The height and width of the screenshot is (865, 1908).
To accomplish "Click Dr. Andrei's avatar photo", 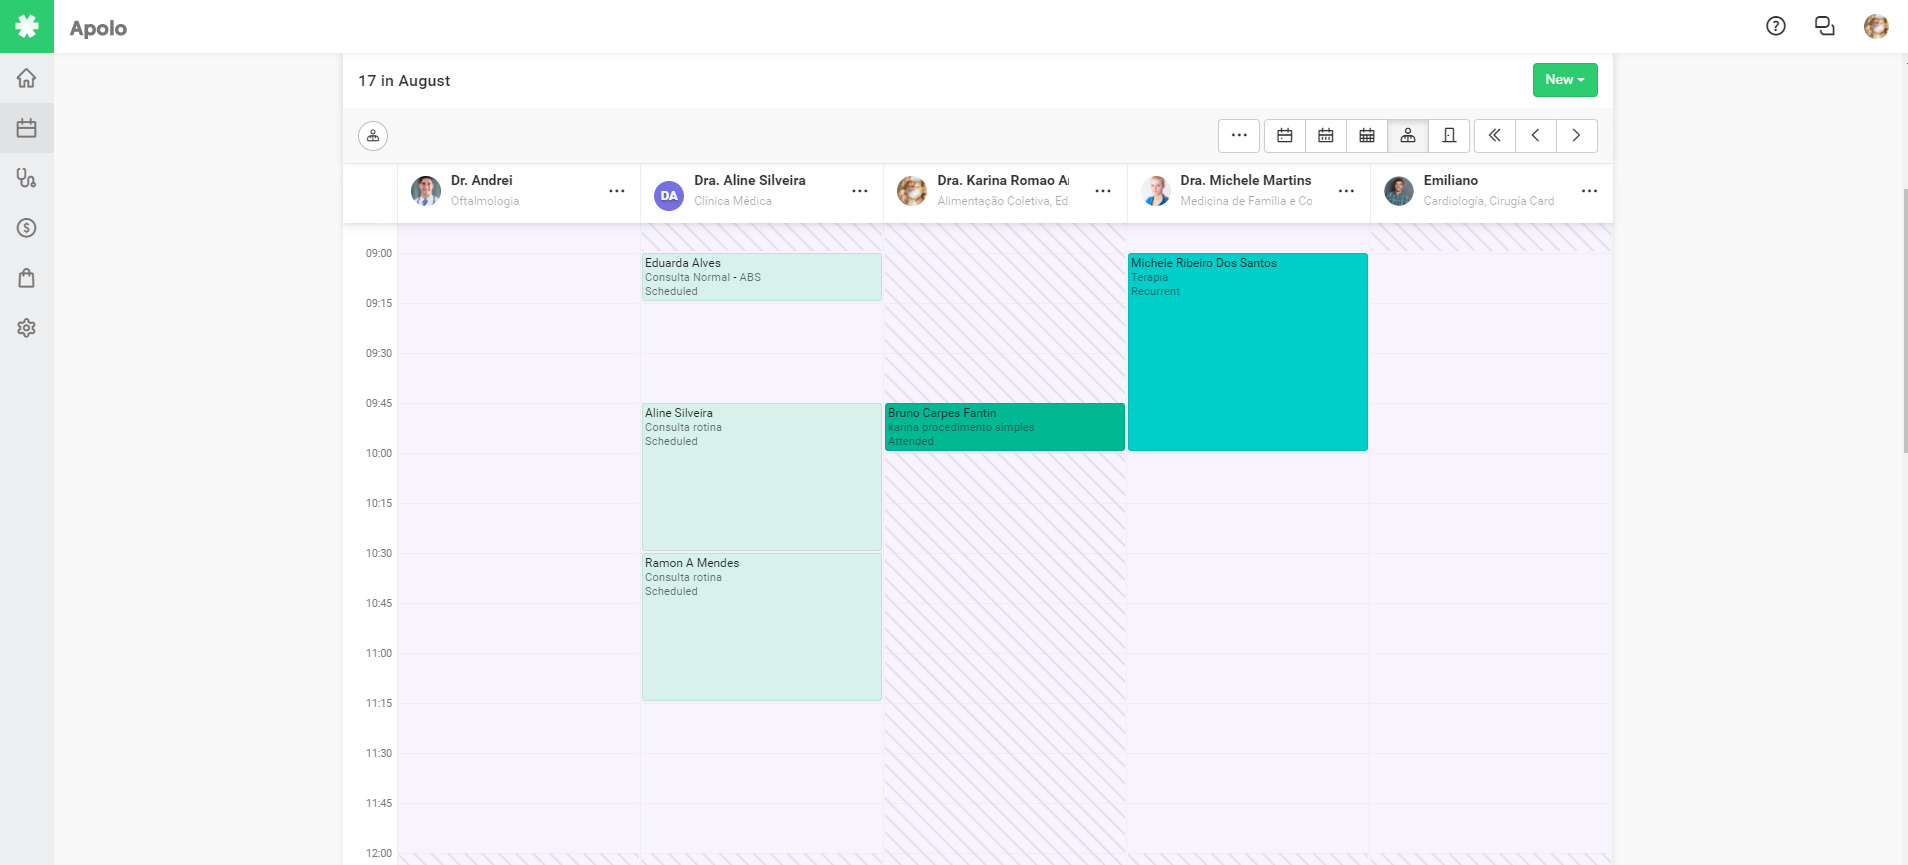I will point(426,191).
